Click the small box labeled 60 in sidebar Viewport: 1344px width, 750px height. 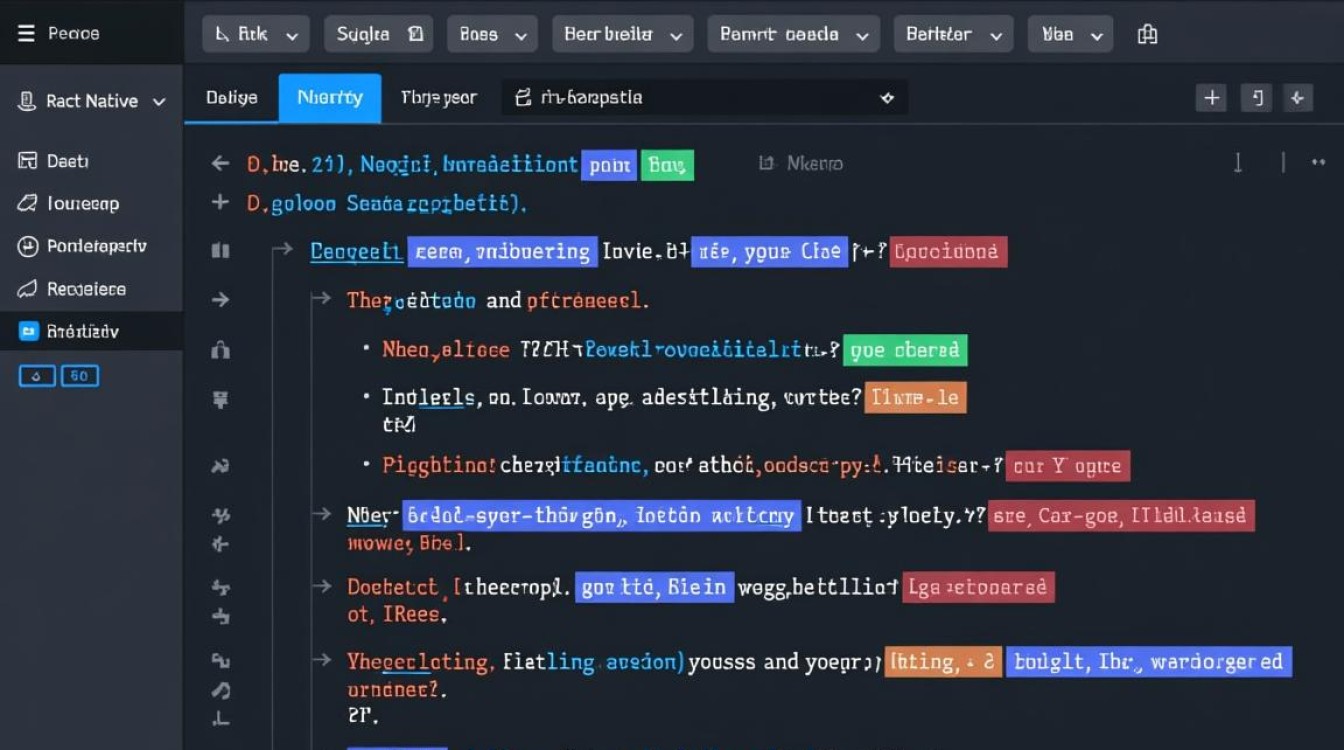[80, 376]
